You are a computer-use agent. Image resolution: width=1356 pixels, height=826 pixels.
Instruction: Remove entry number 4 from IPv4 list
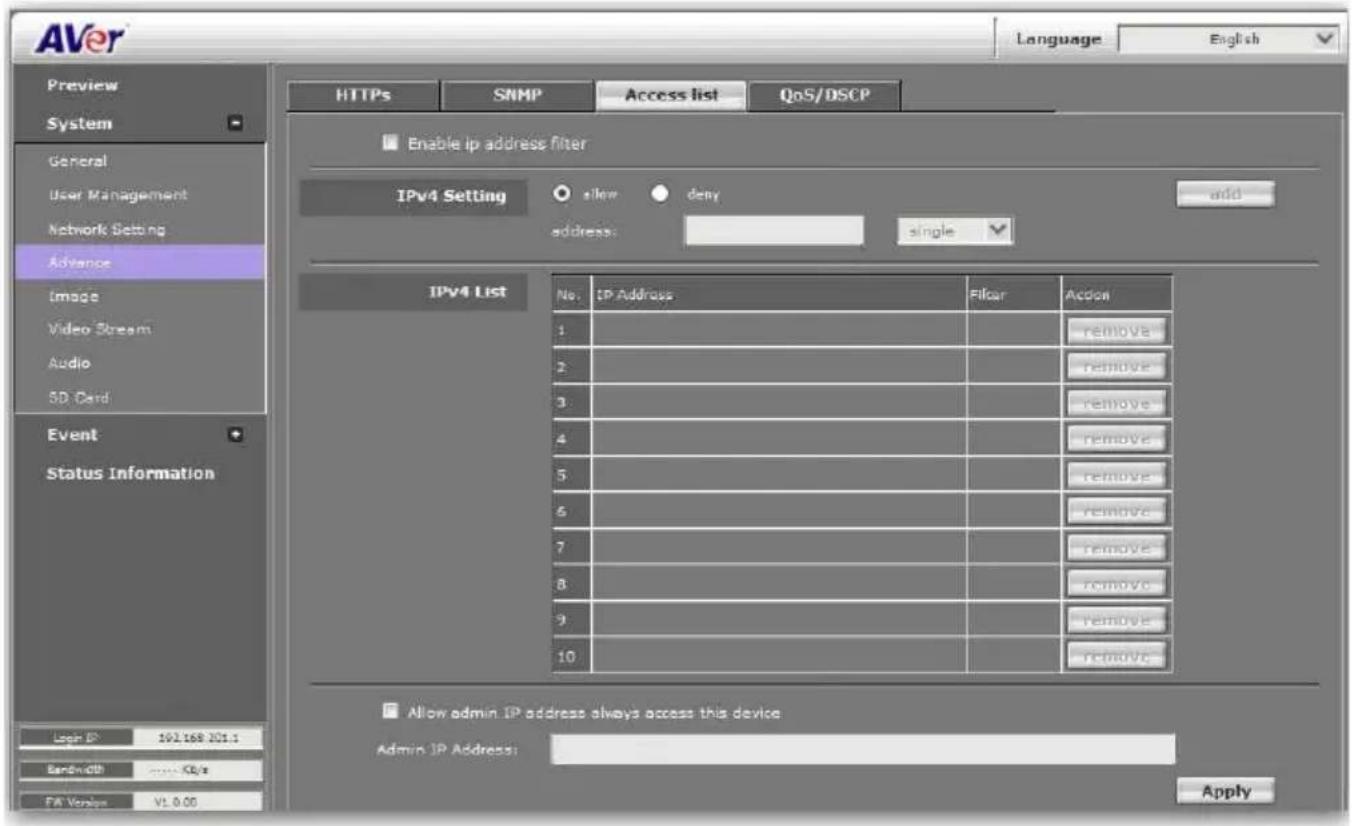click(1116, 439)
